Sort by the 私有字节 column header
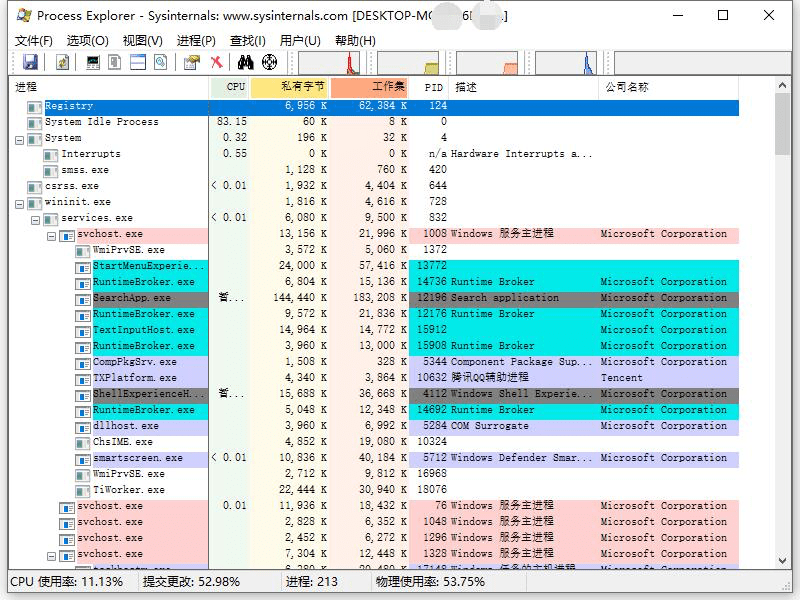Screen dimensions: 800x600 [x=289, y=87]
